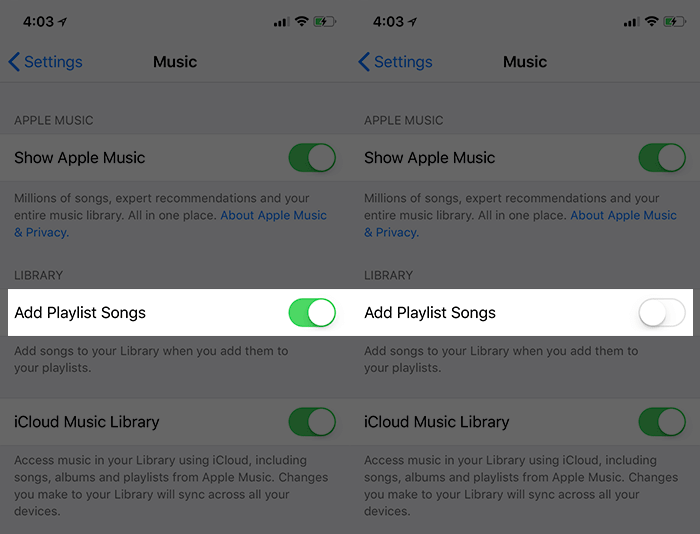Toggle Show Apple Music on left screen
Screen dimensions: 700x534
(x=312, y=158)
